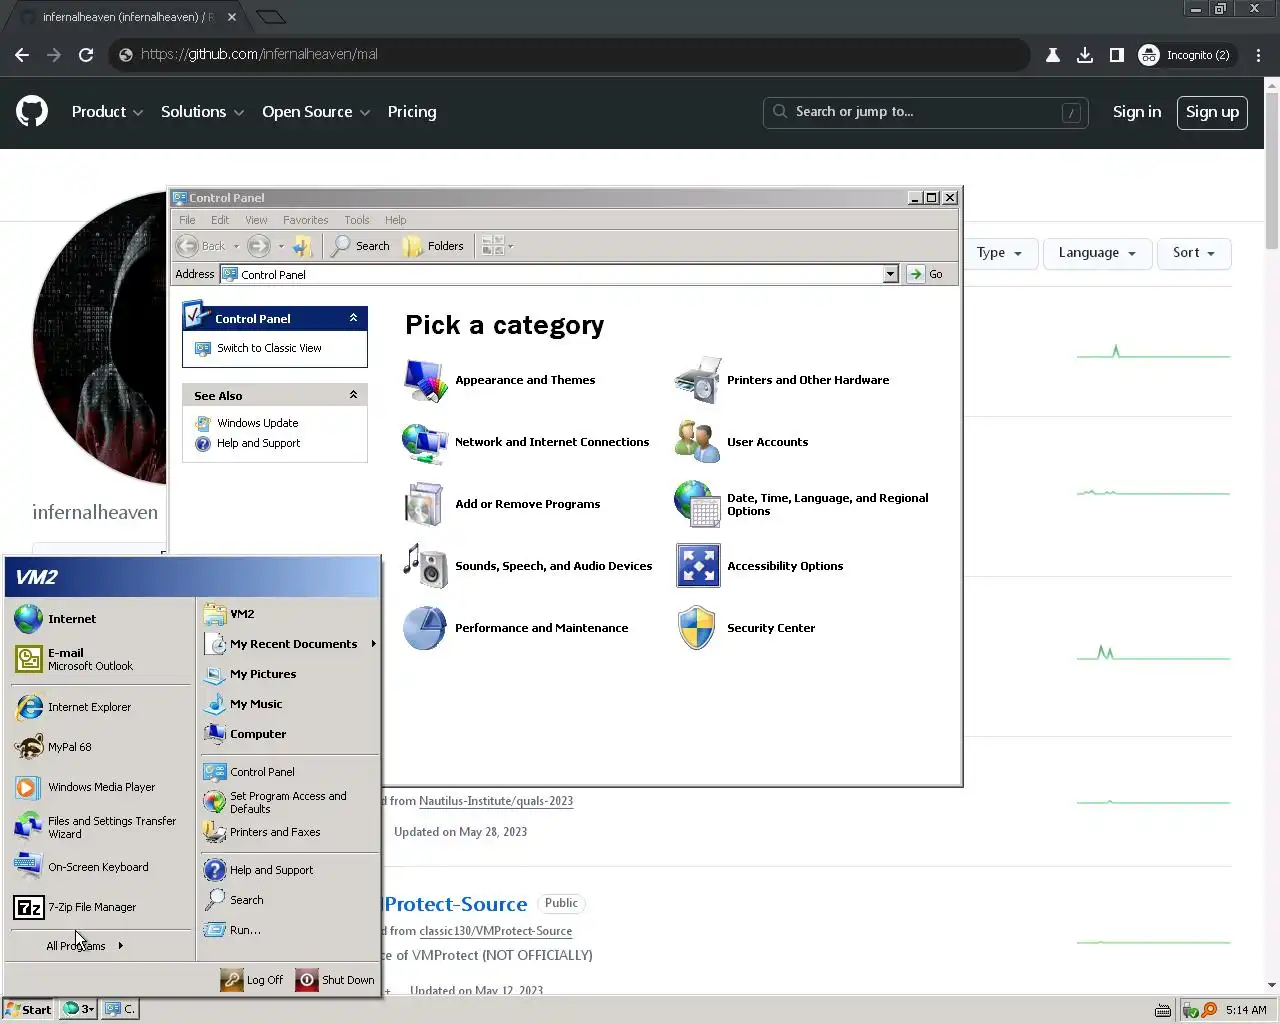This screenshot has width=1280, height=1024.
Task: Collapse the Control Panel side pane
Action: pos(353,318)
